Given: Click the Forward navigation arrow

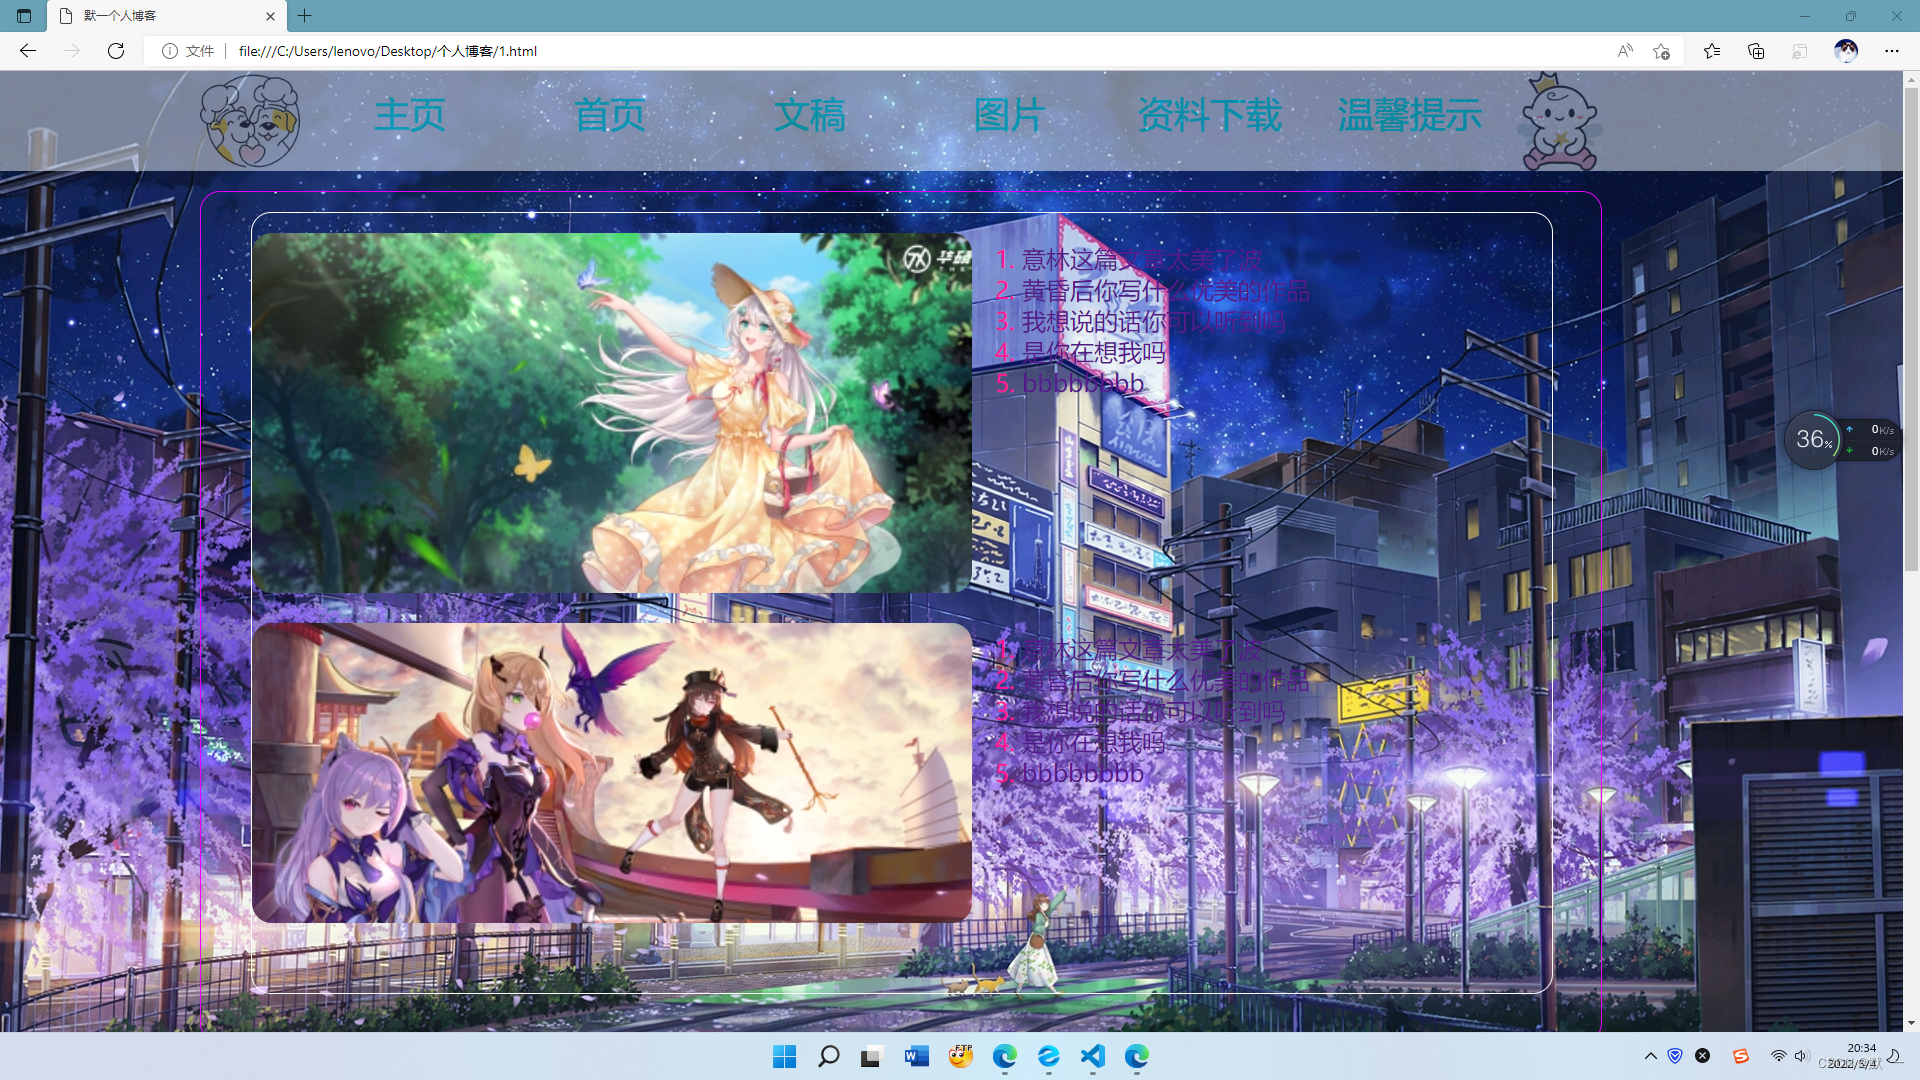Looking at the screenshot, I should pos(72,51).
